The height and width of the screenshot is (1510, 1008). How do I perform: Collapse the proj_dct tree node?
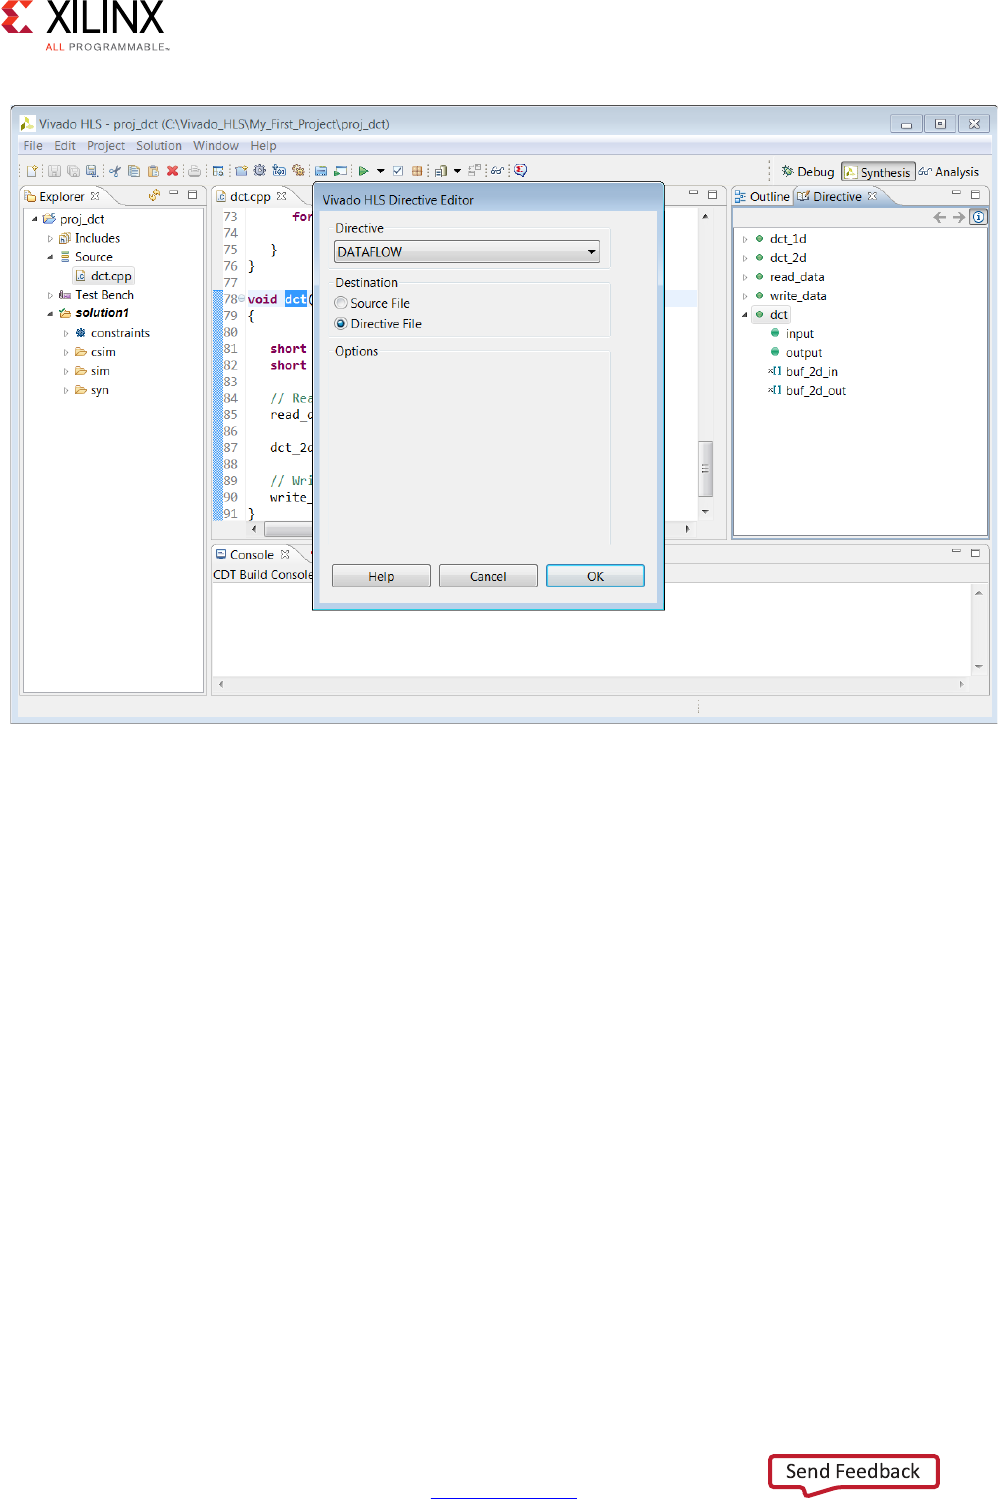tap(35, 219)
